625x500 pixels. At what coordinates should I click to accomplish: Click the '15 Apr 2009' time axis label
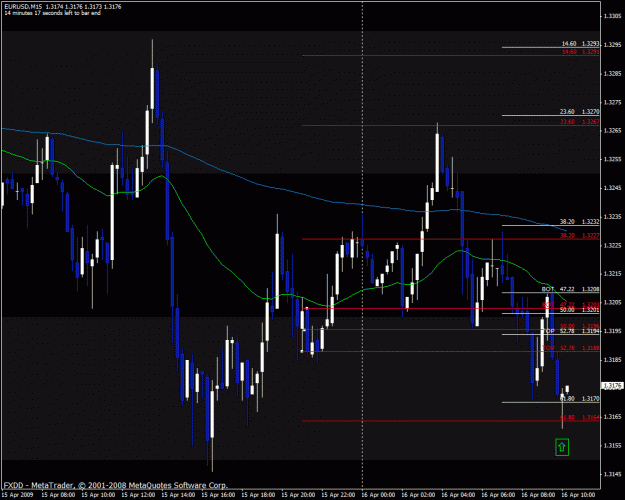point(18,495)
